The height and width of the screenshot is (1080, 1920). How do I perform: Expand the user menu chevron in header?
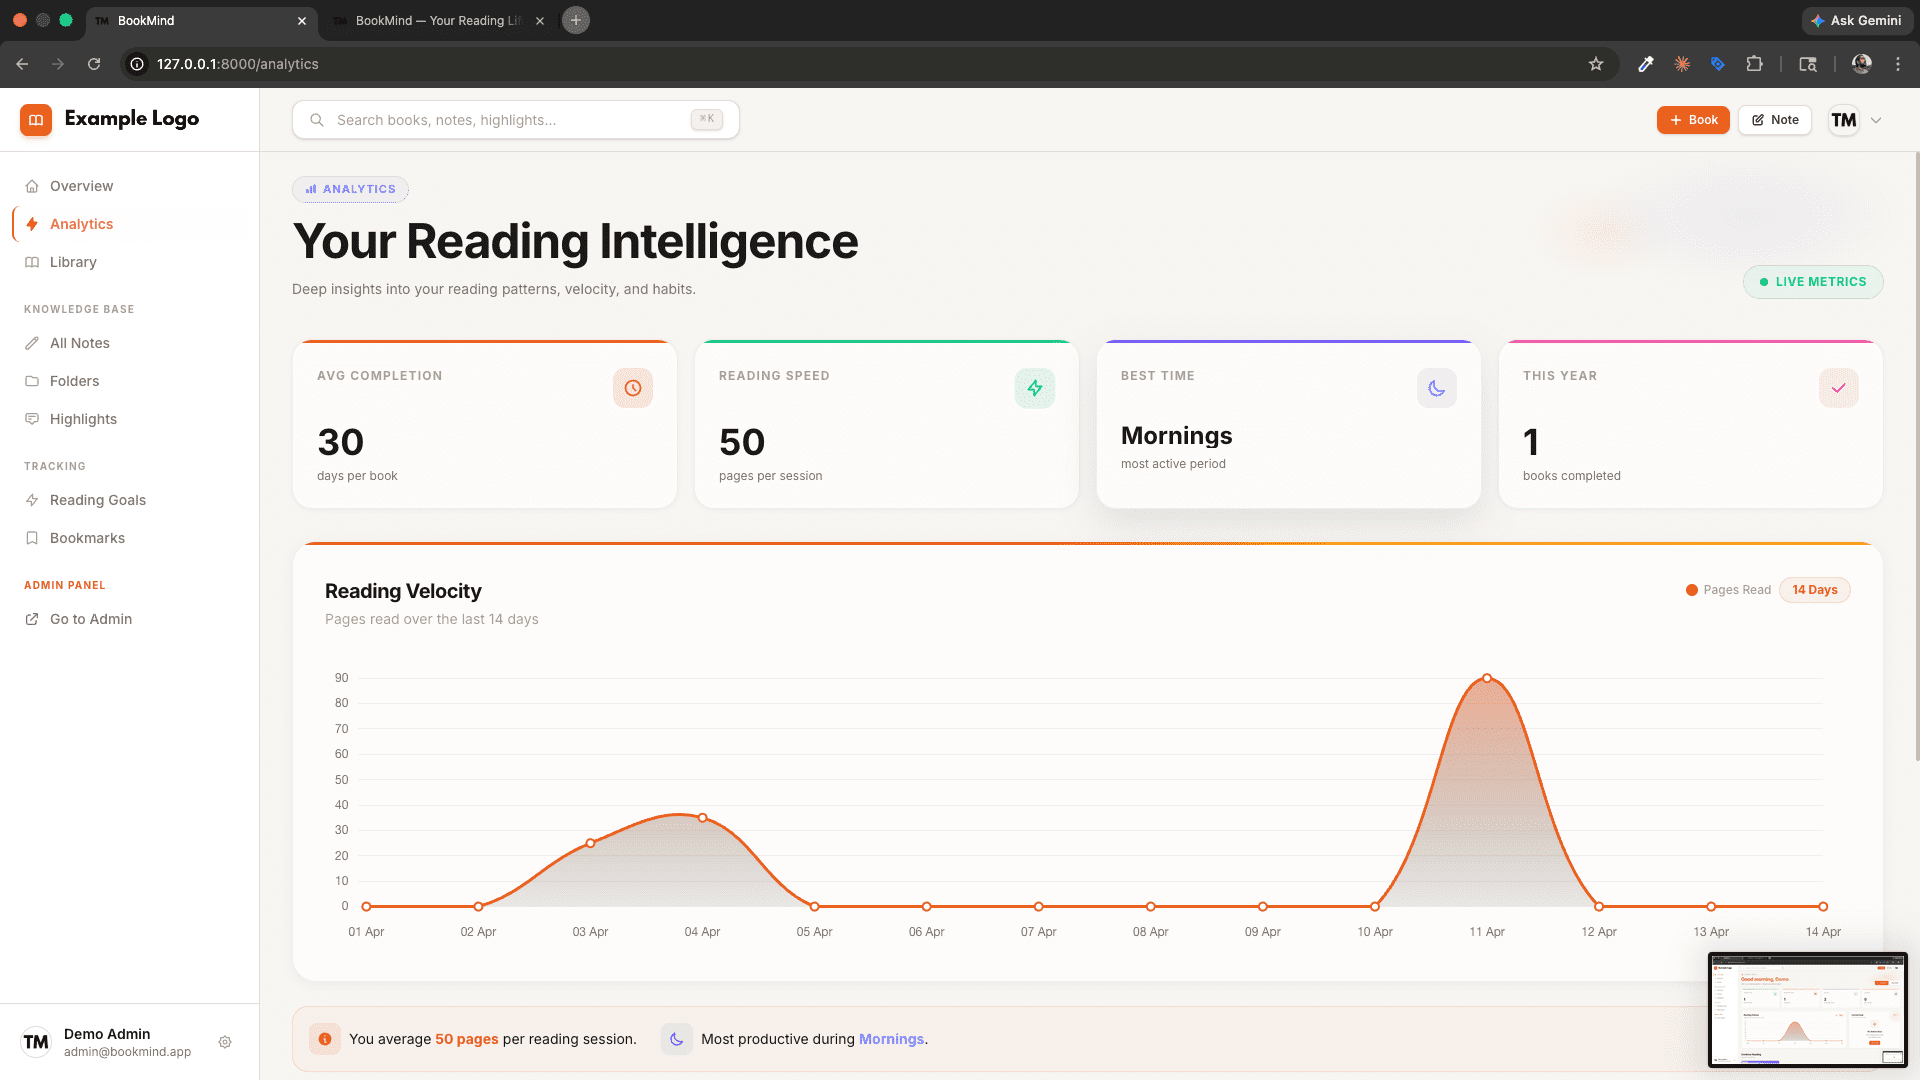[x=1876, y=120]
